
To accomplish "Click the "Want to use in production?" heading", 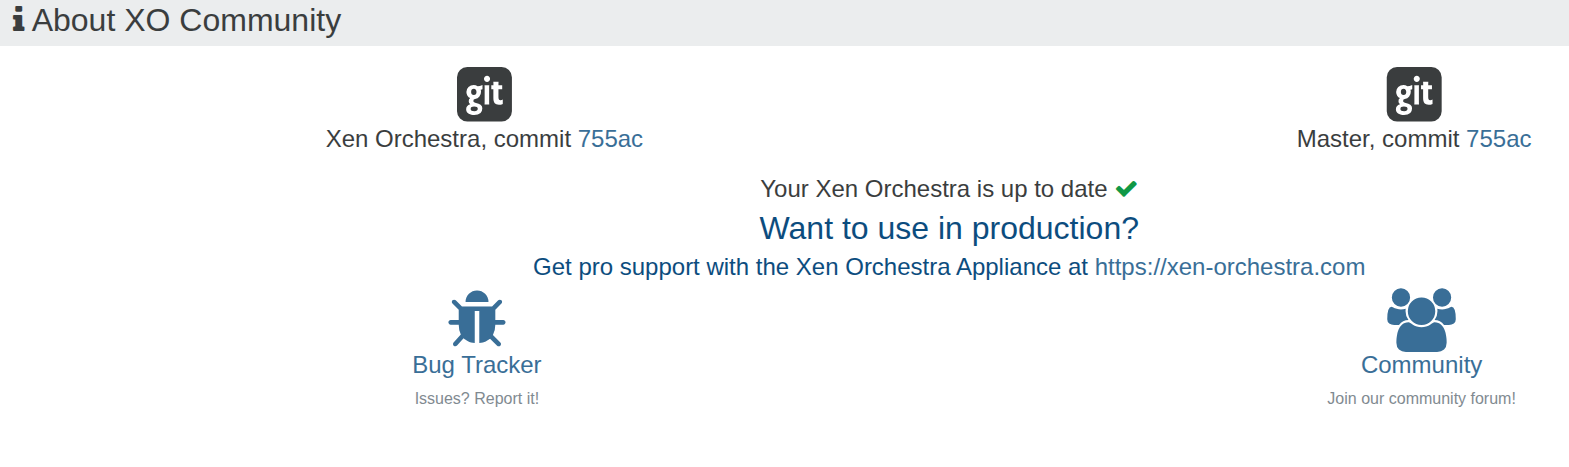I will click(948, 228).
